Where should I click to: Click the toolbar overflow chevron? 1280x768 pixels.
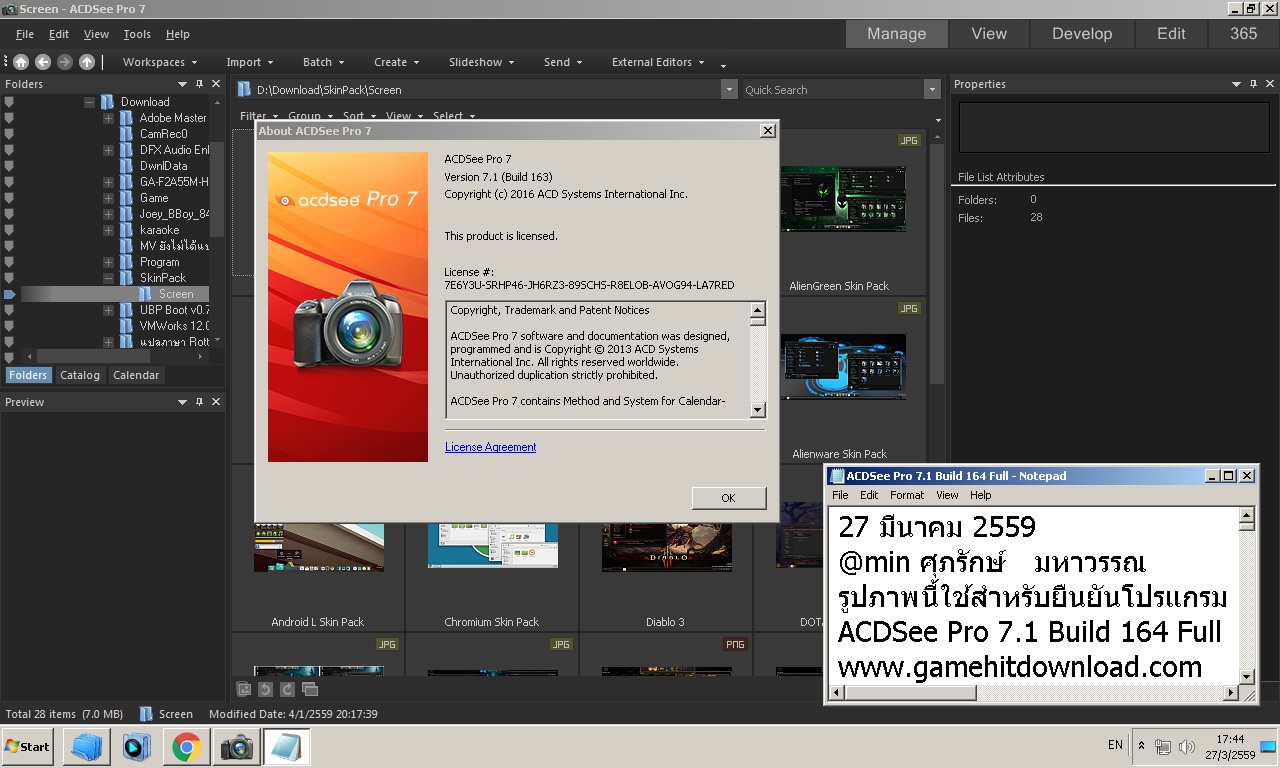click(723, 65)
